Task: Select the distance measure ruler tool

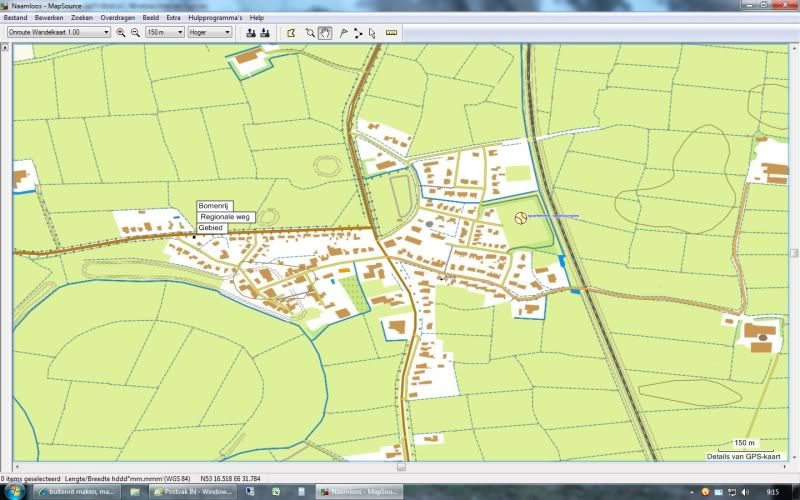Action: tap(391, 32)
